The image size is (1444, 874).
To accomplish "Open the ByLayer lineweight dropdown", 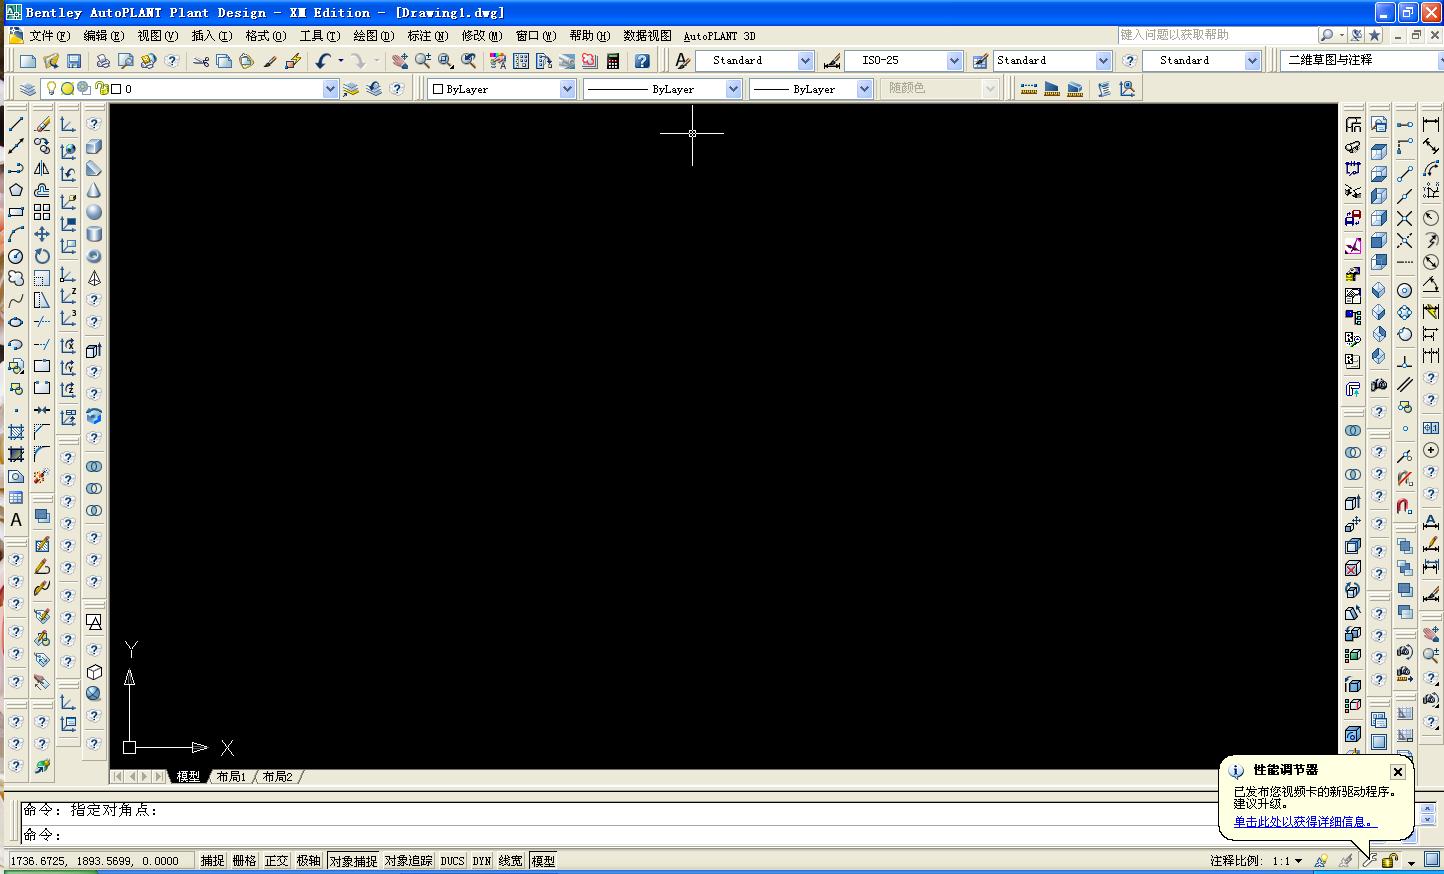I will point(865,89).
